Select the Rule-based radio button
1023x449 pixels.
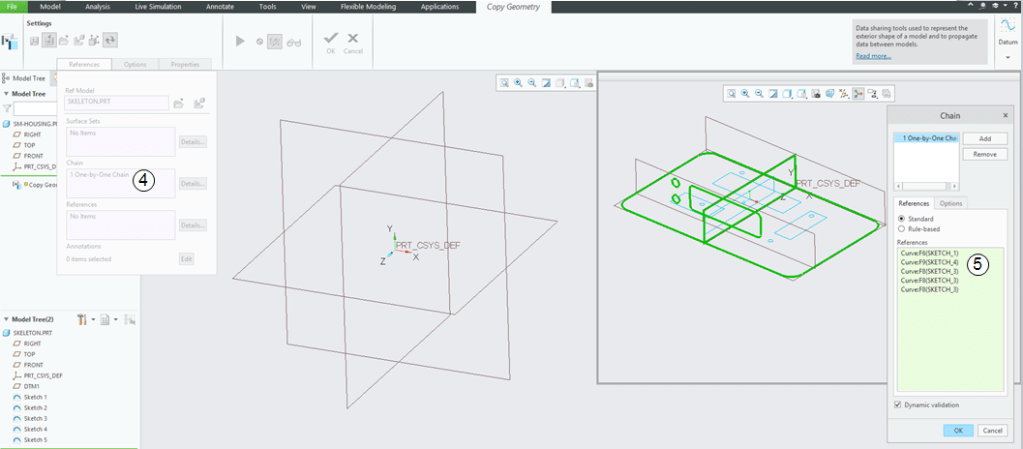[x=901, y=229]
